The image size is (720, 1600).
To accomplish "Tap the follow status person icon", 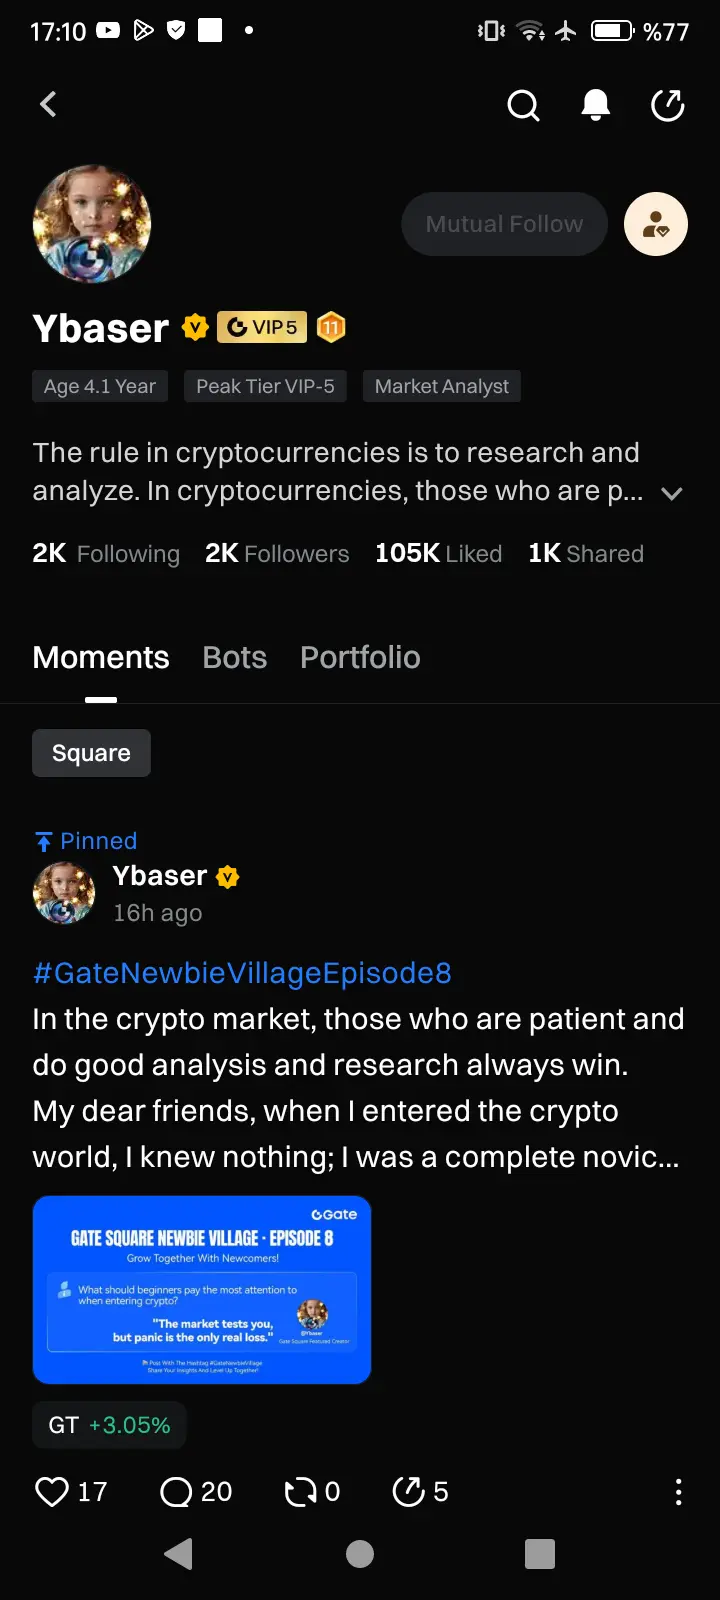I will [x=655, y=224].
